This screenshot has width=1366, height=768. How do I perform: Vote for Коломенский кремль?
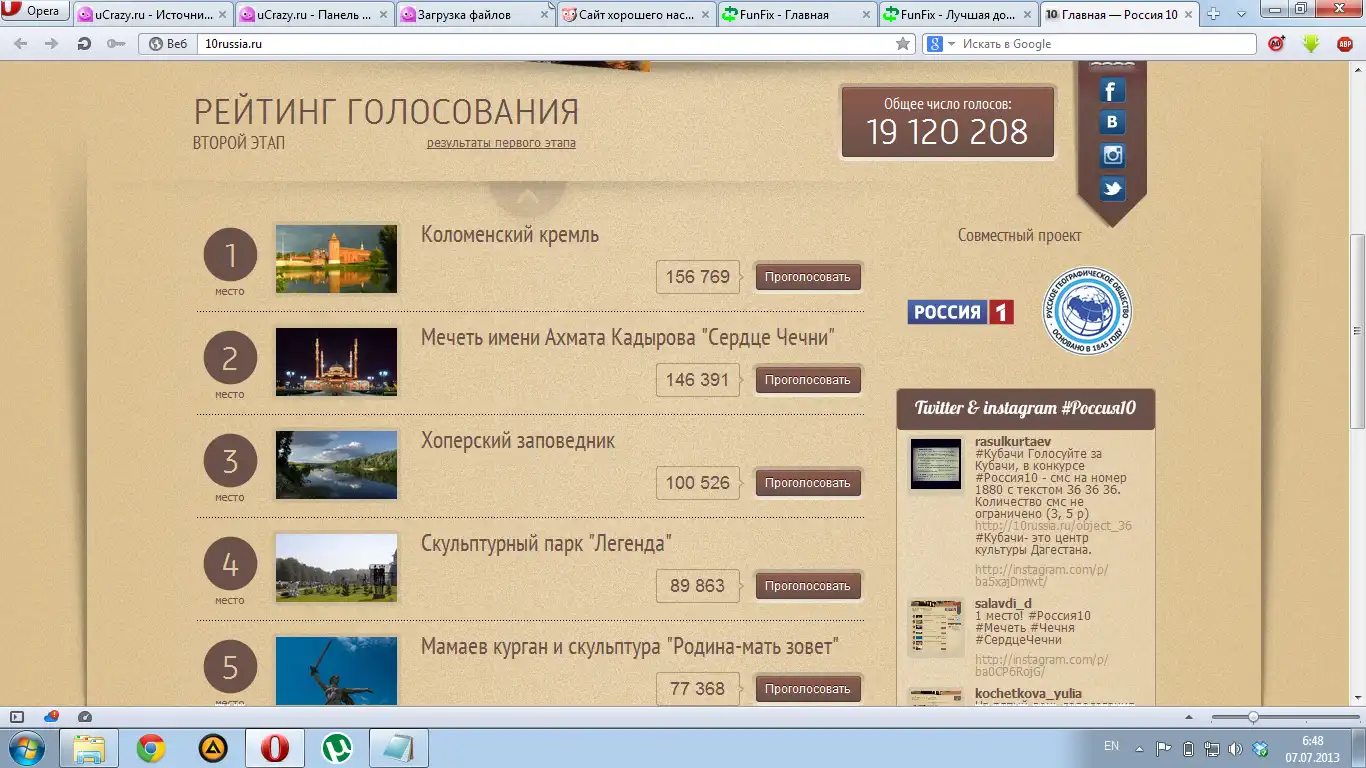pos(807,277)
